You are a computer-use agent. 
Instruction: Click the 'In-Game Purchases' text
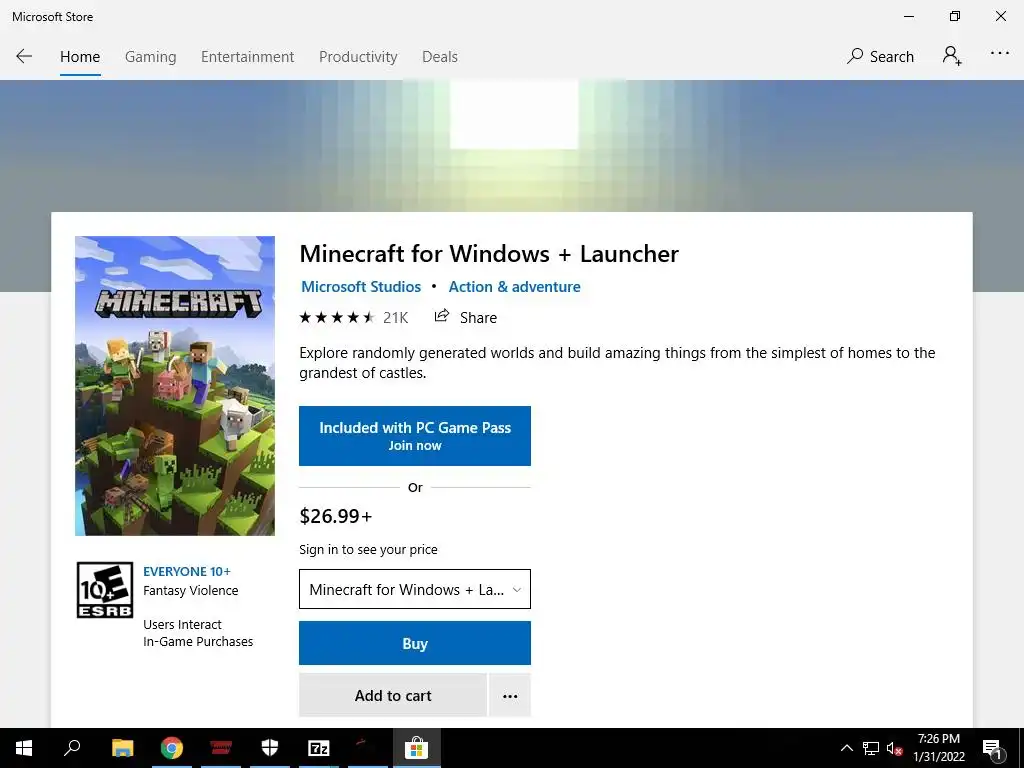(198, 641)
